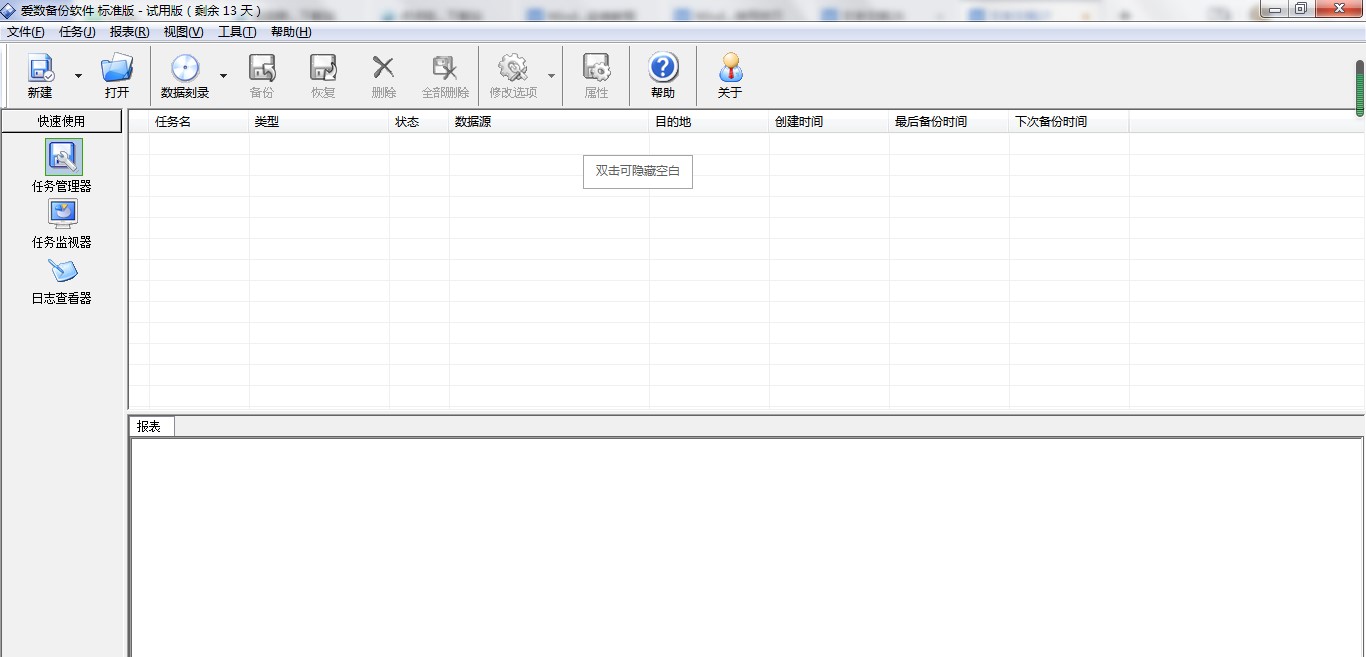Close the window with red X
The width and height of the screenshot is (1366, 657).
click(1337, 9)
